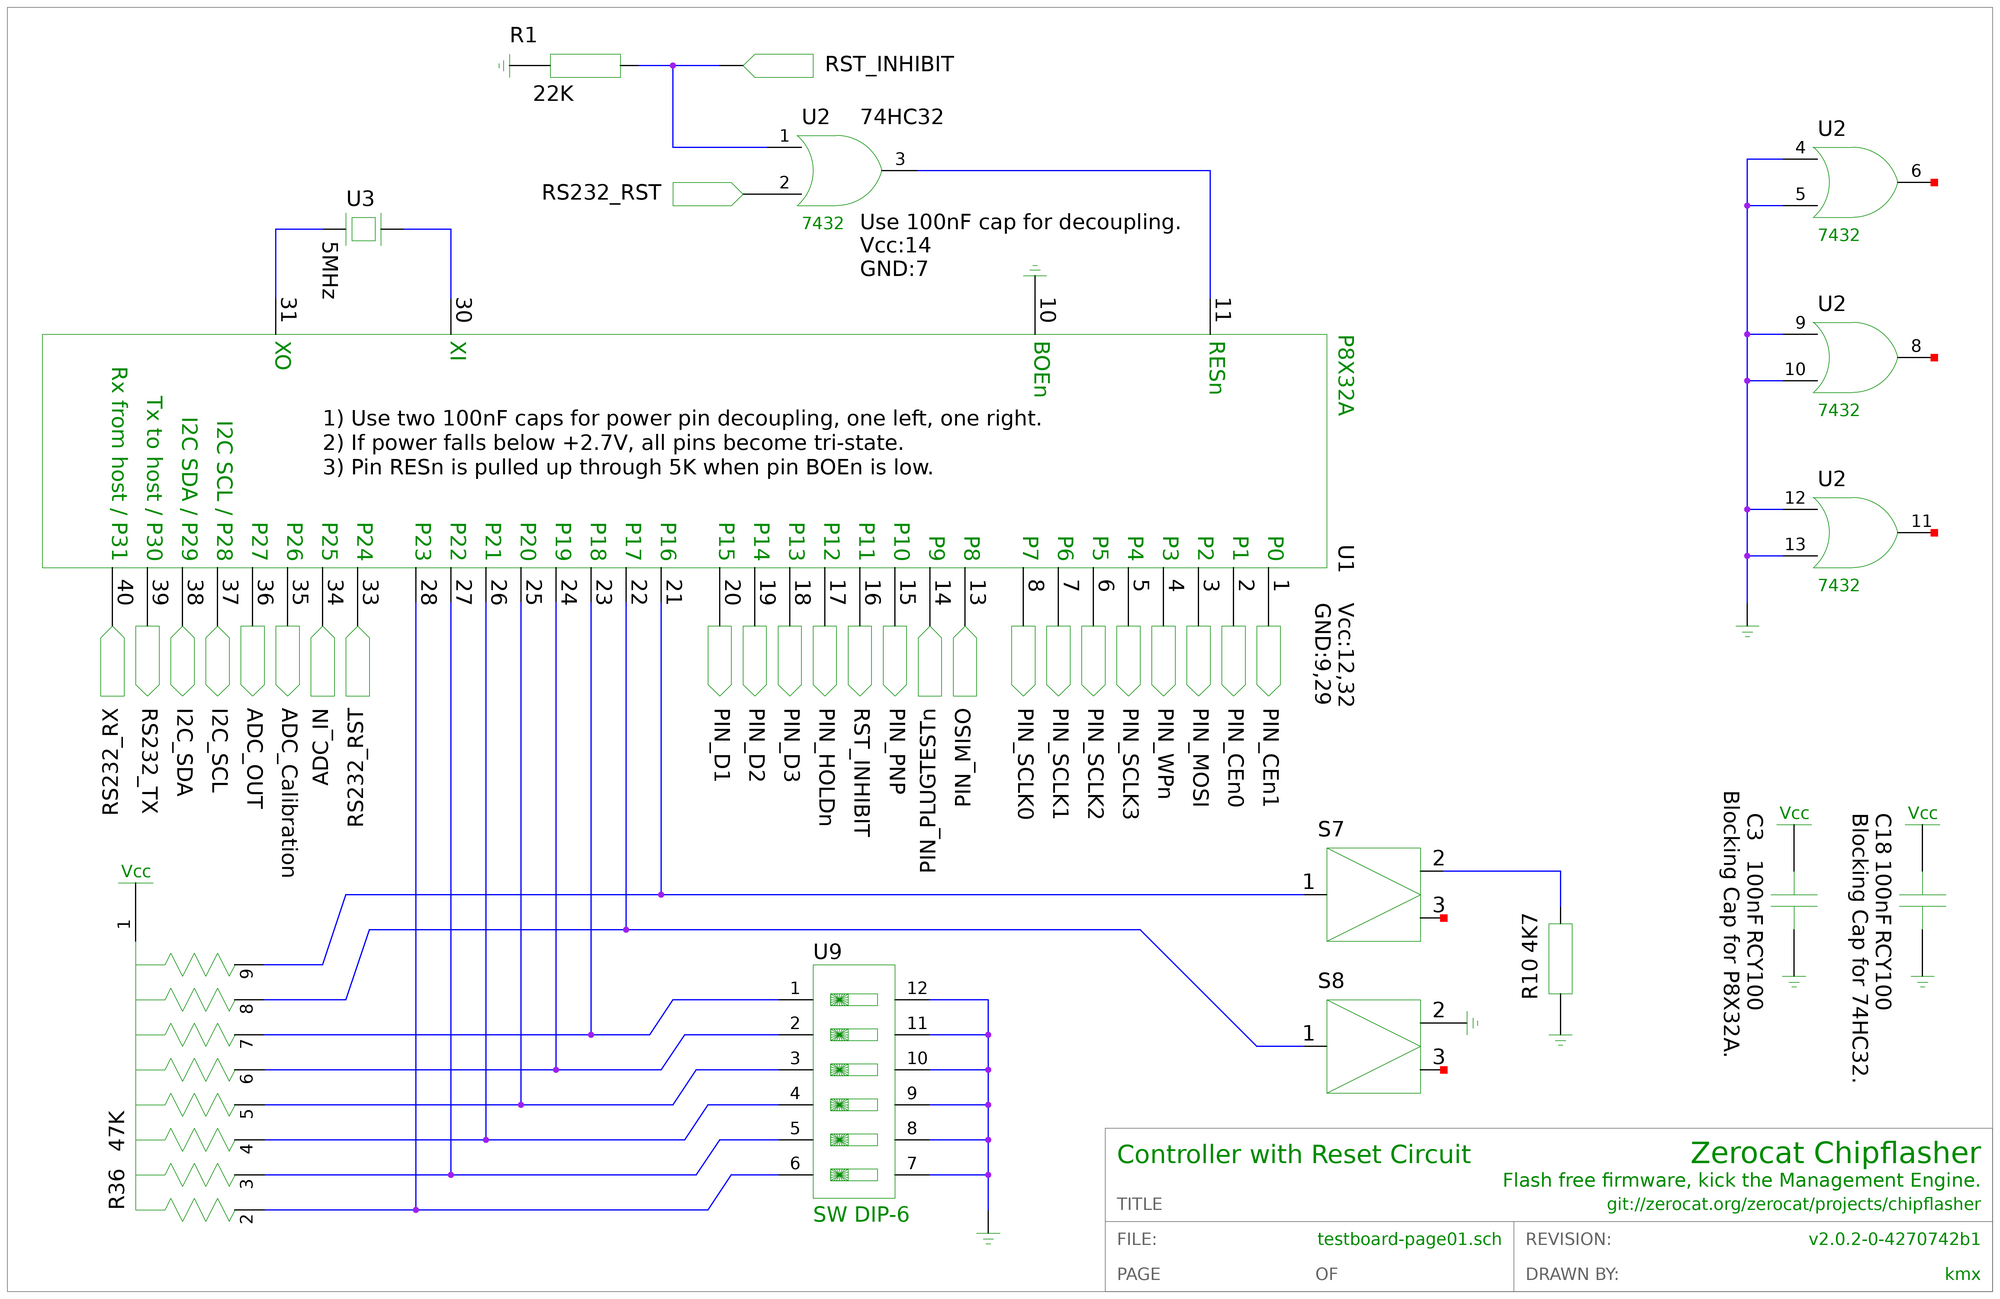Click the RST_INHIBIT net flag beside R1
Viewport: 2000px width, 1299px height.
click(778, 65)
